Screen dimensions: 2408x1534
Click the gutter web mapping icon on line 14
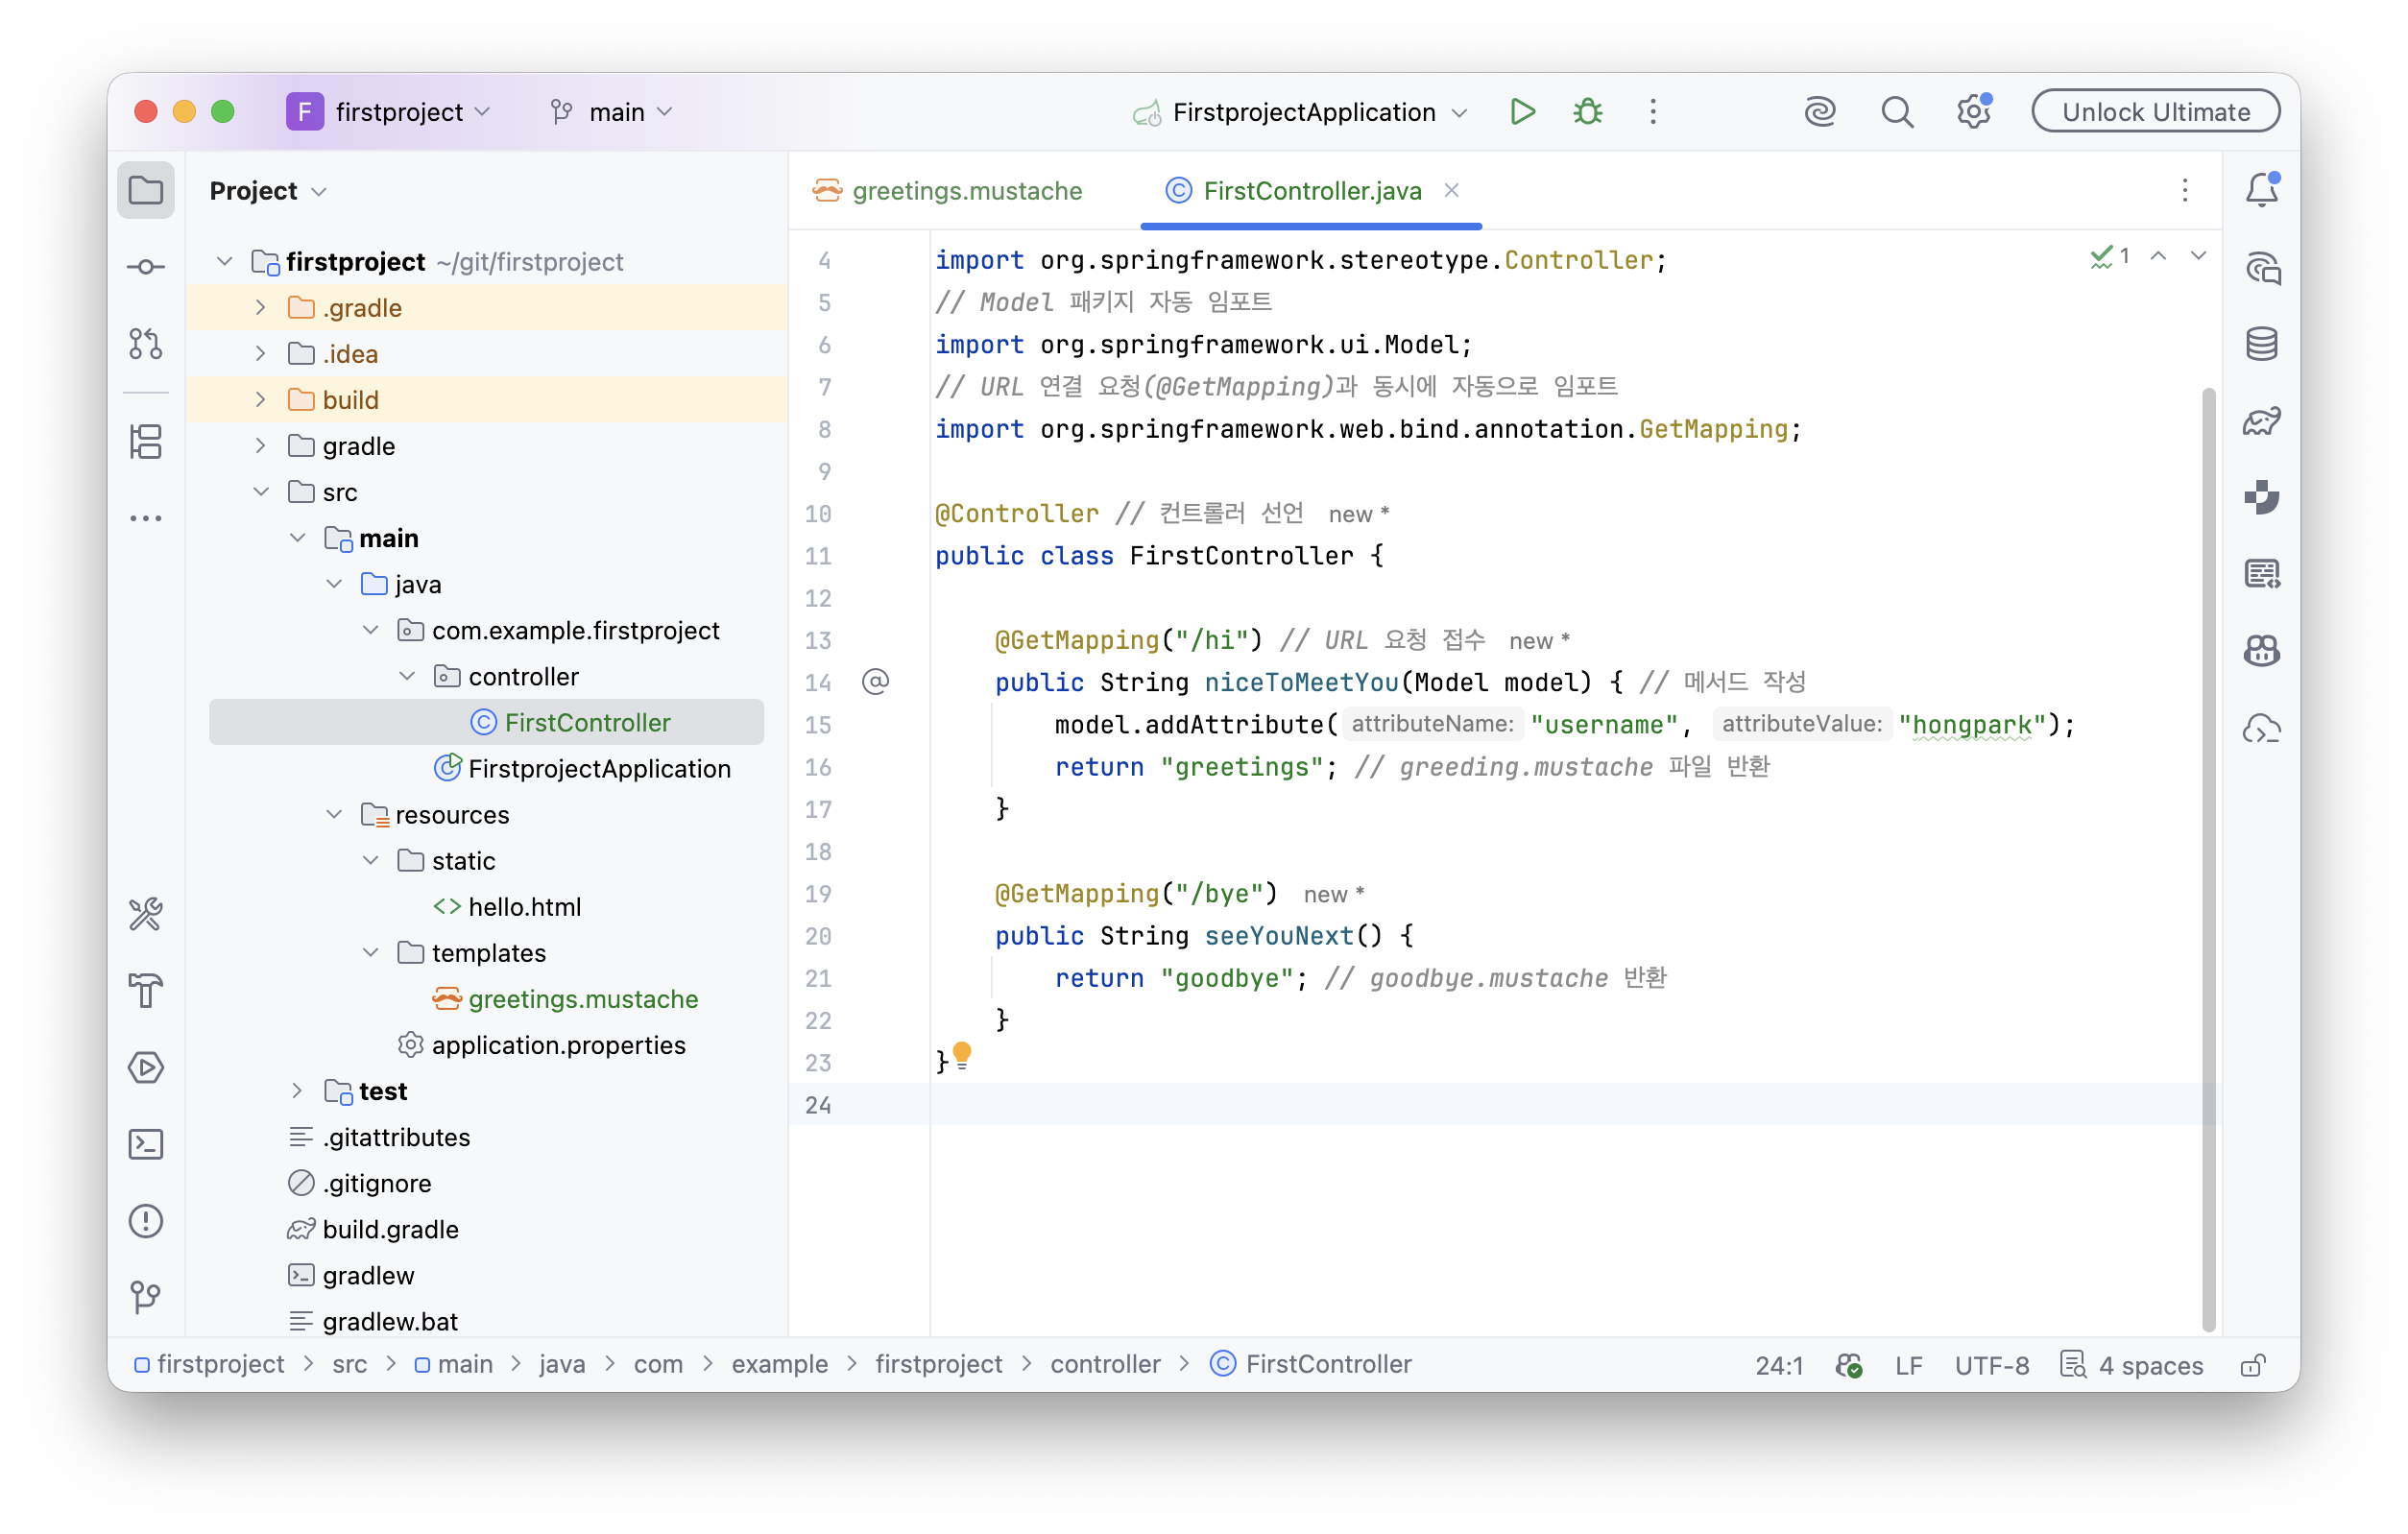(x=875, y=682)
